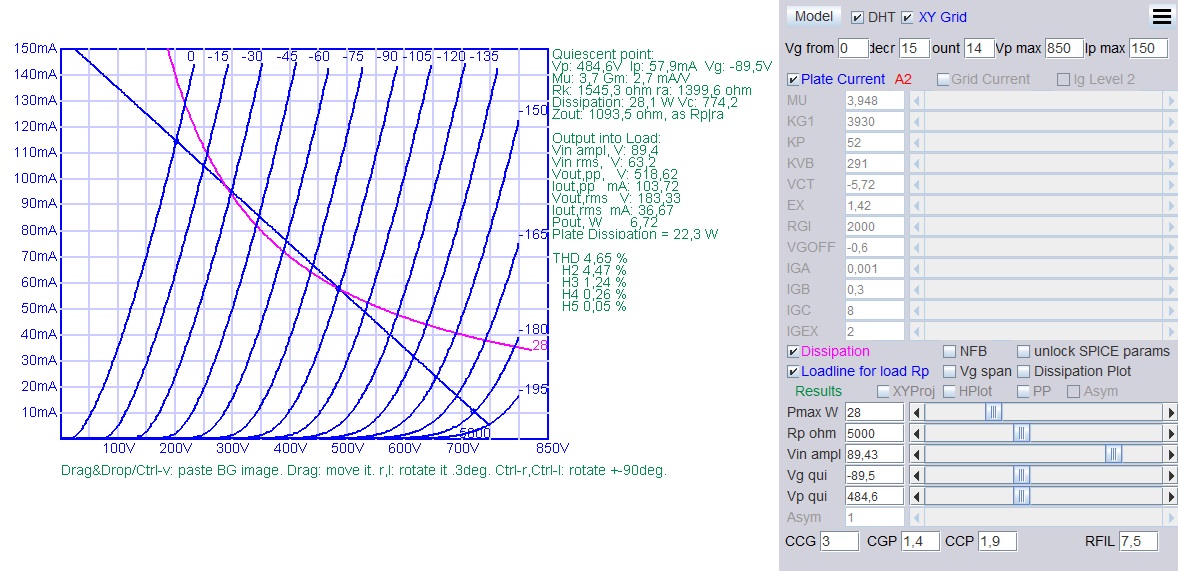Screen dimensions: 1178x571
Task: Select the RFIL value field
Action: [x=1138, y=541]
